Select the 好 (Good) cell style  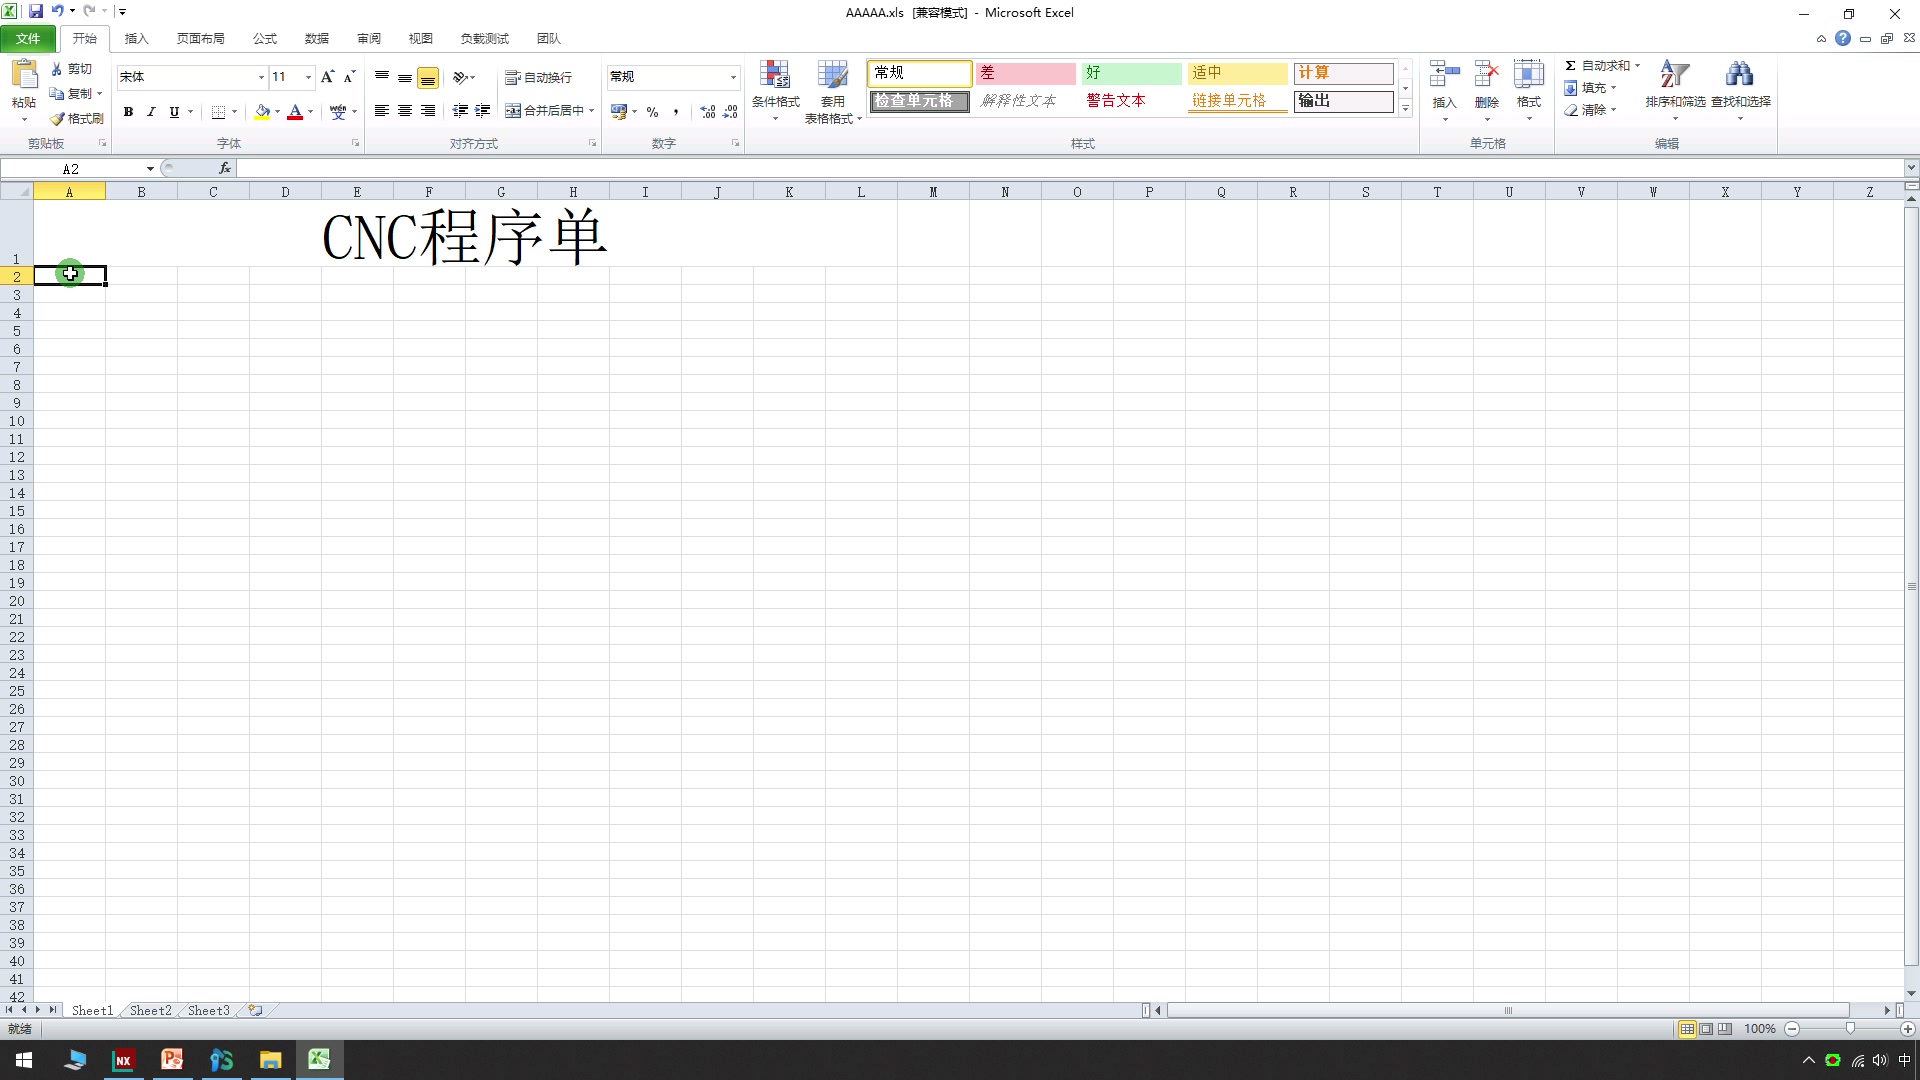point(1131,73)
